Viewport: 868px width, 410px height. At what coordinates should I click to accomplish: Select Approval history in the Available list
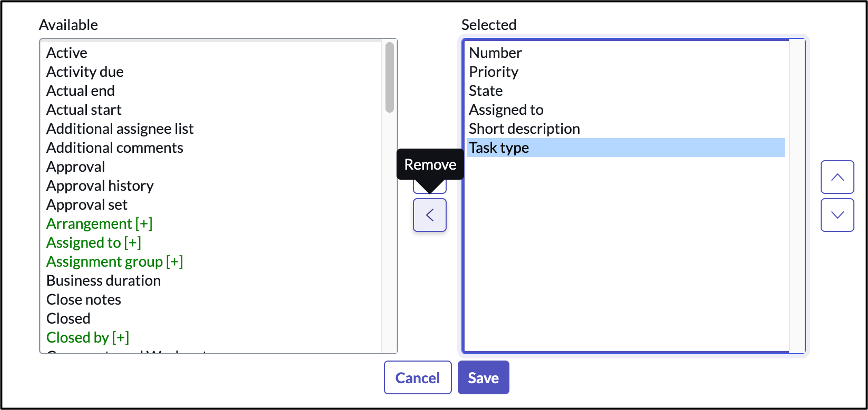click(x=100, y=186)
